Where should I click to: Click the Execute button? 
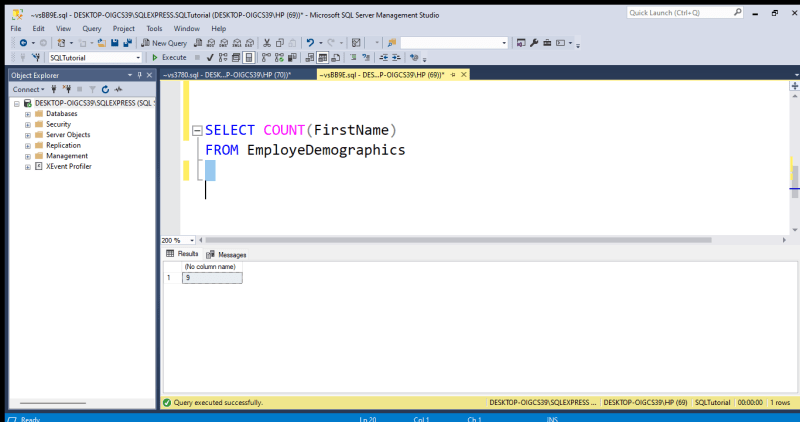pos(169,58)
